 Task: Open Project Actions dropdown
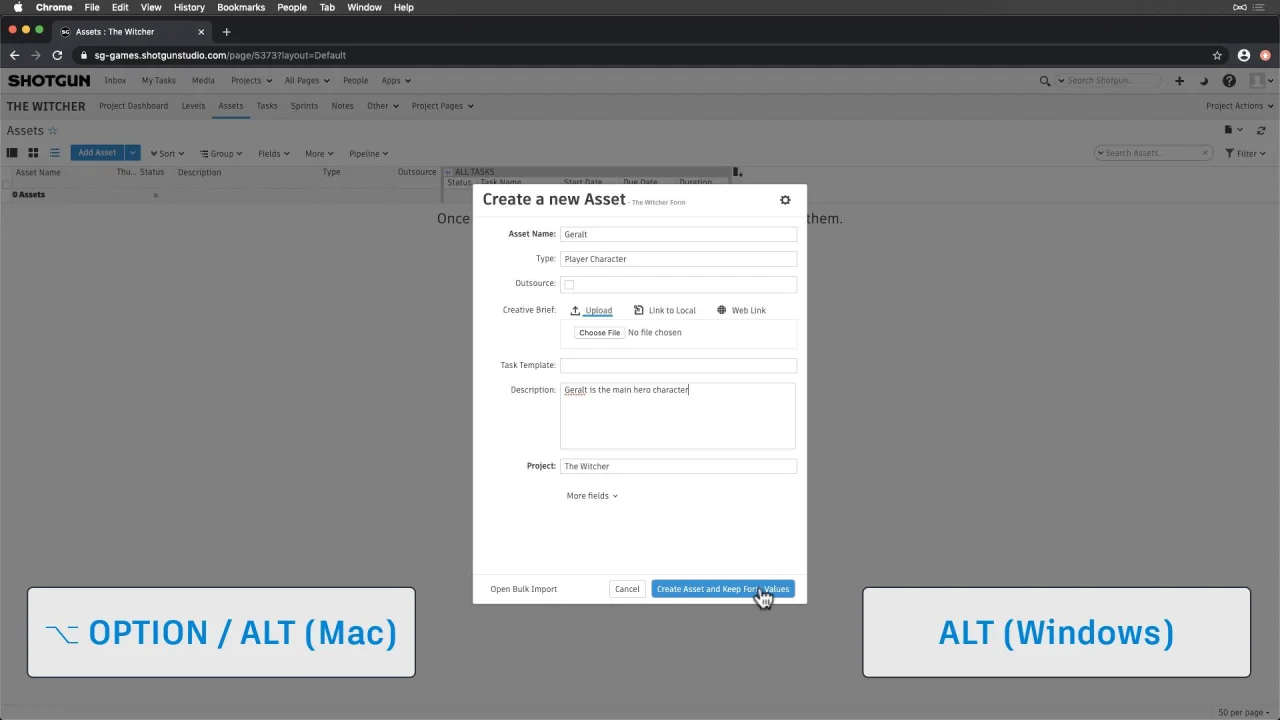click(1240, 106)
